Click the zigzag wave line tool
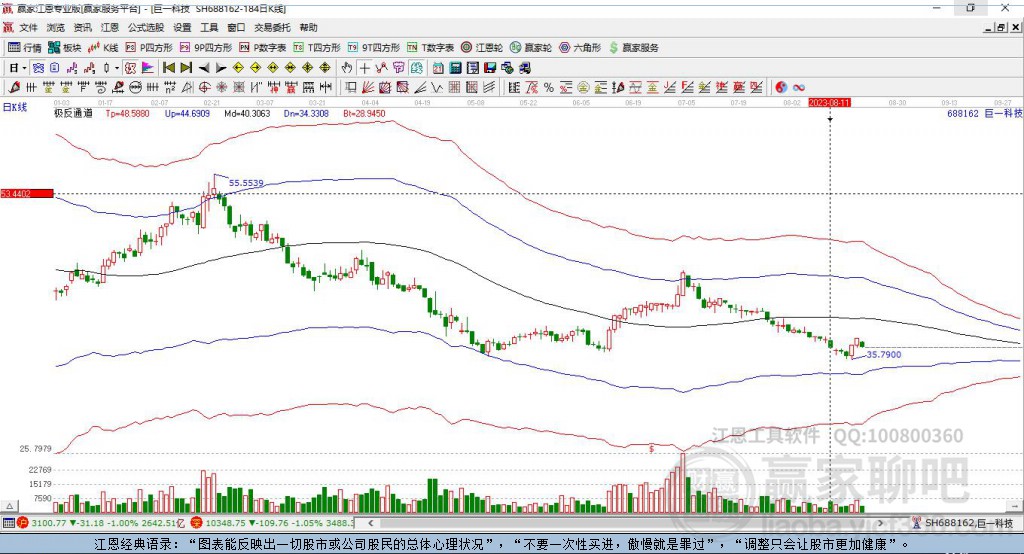The image size is (1024, 554). click(x=436, y=87)
